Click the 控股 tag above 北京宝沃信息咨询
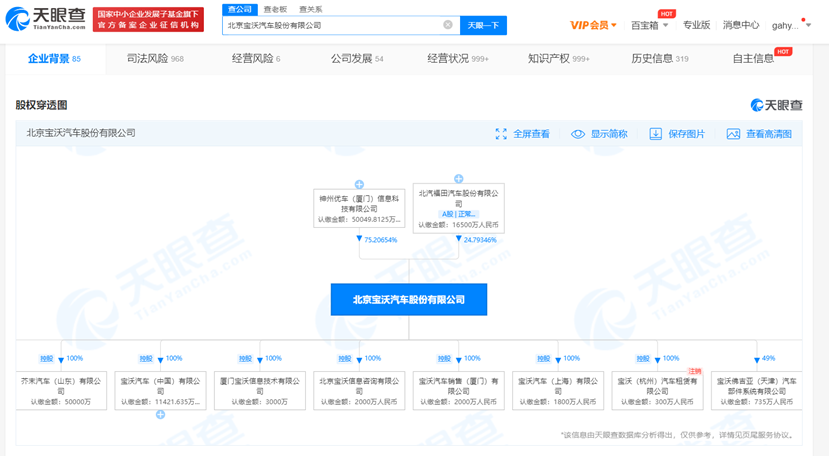 345,358
